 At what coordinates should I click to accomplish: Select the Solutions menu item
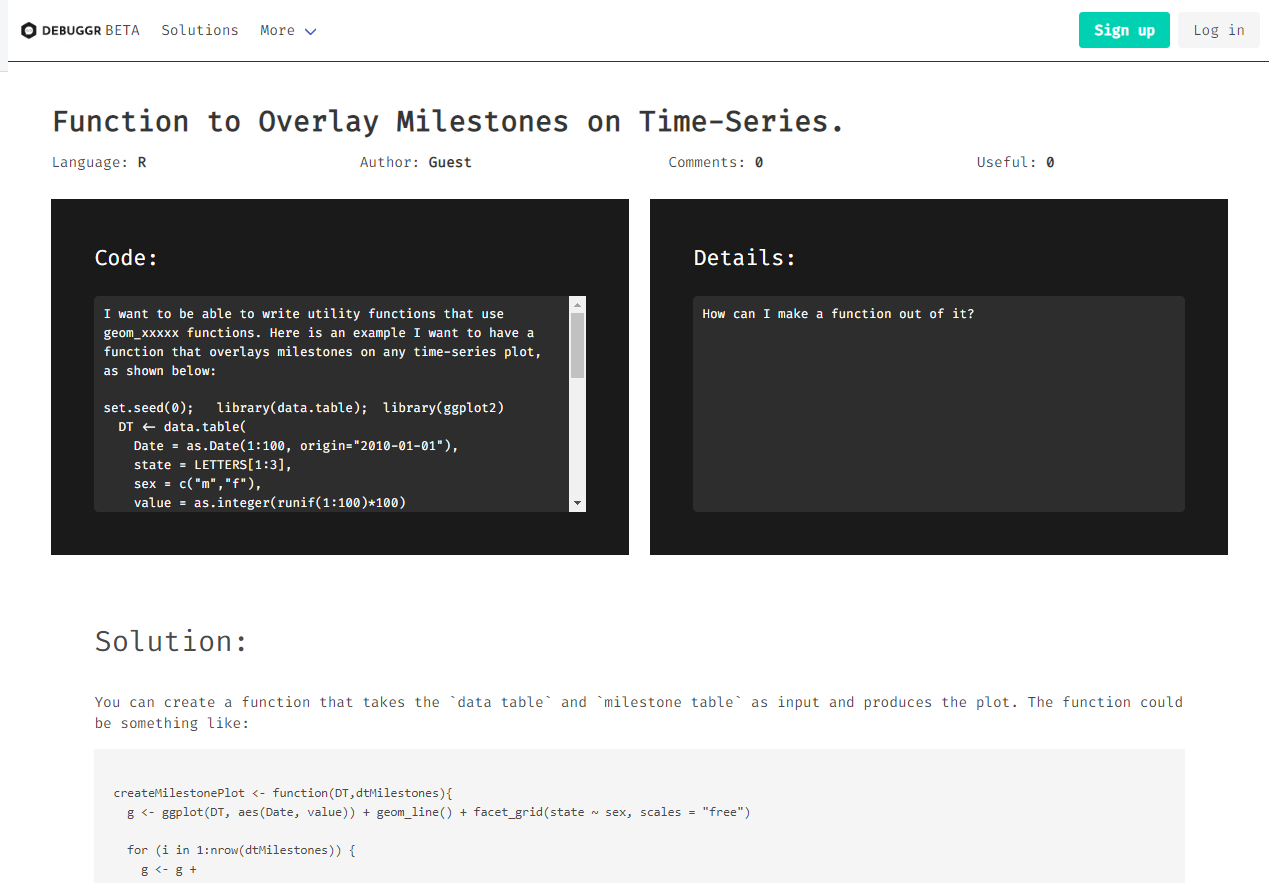(x=199, y=30)
